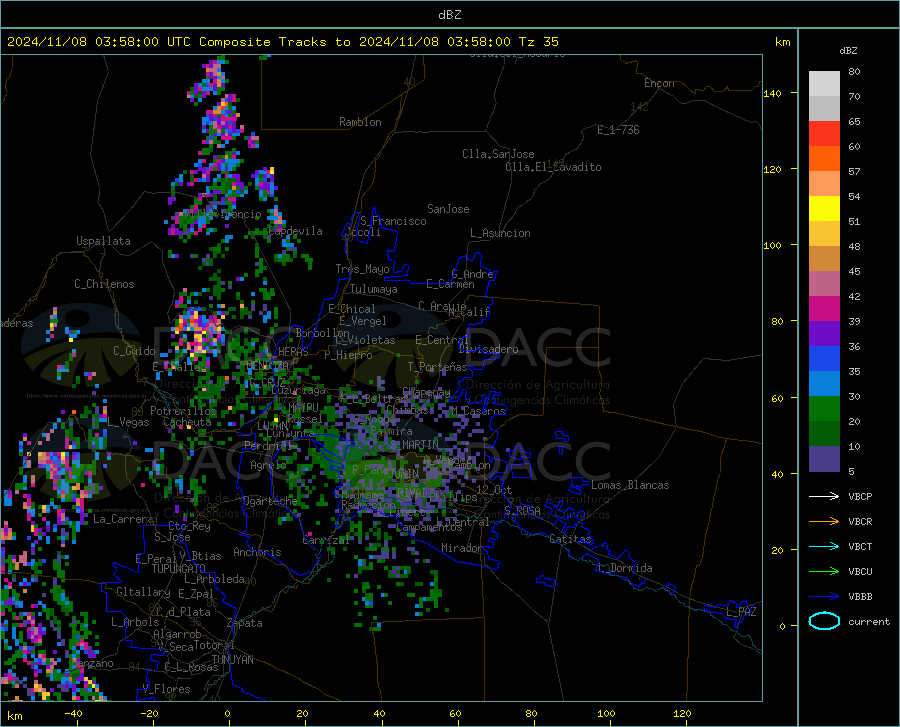The image size is (900, 727).
Task: Click the '60' tick on the bottom km axis
Action: [x=455, y=713]
